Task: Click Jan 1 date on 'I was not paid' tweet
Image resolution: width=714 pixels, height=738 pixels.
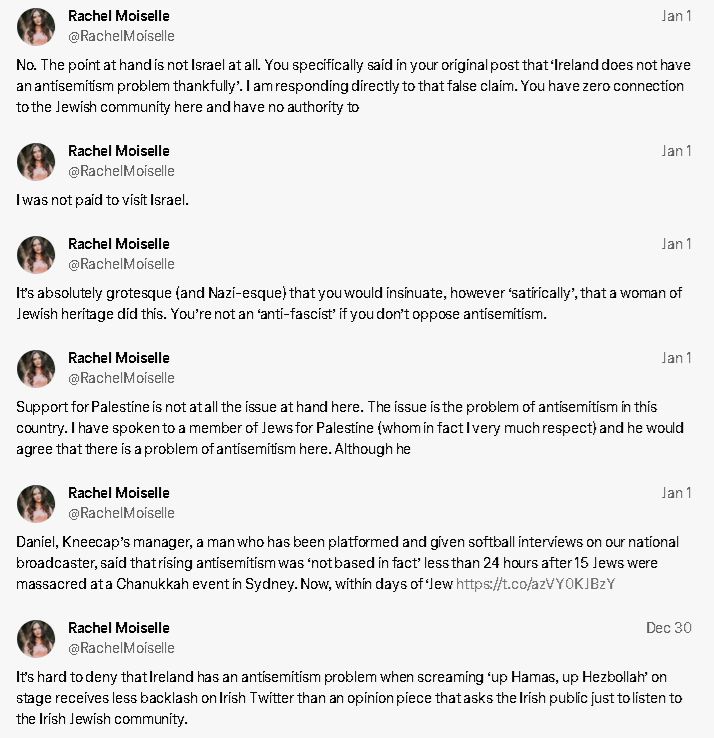Action: [x=676, y=151]
